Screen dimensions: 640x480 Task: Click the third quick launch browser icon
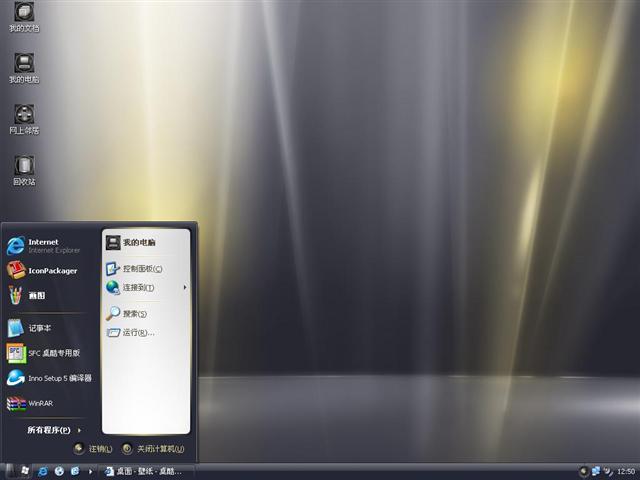click(x=75, y=471)
